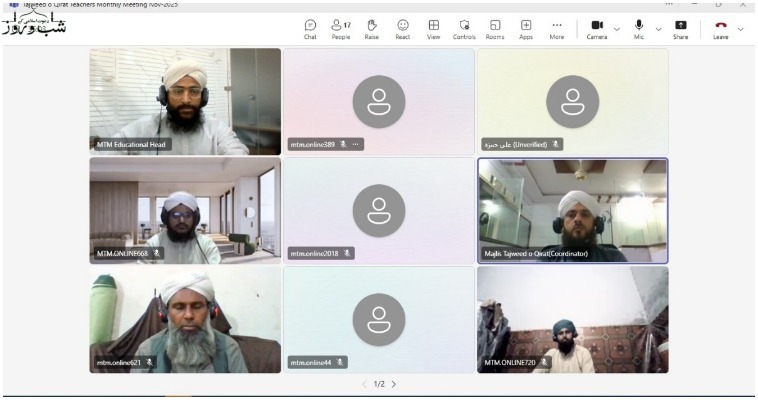Open the More actions menu

(557, 28)
